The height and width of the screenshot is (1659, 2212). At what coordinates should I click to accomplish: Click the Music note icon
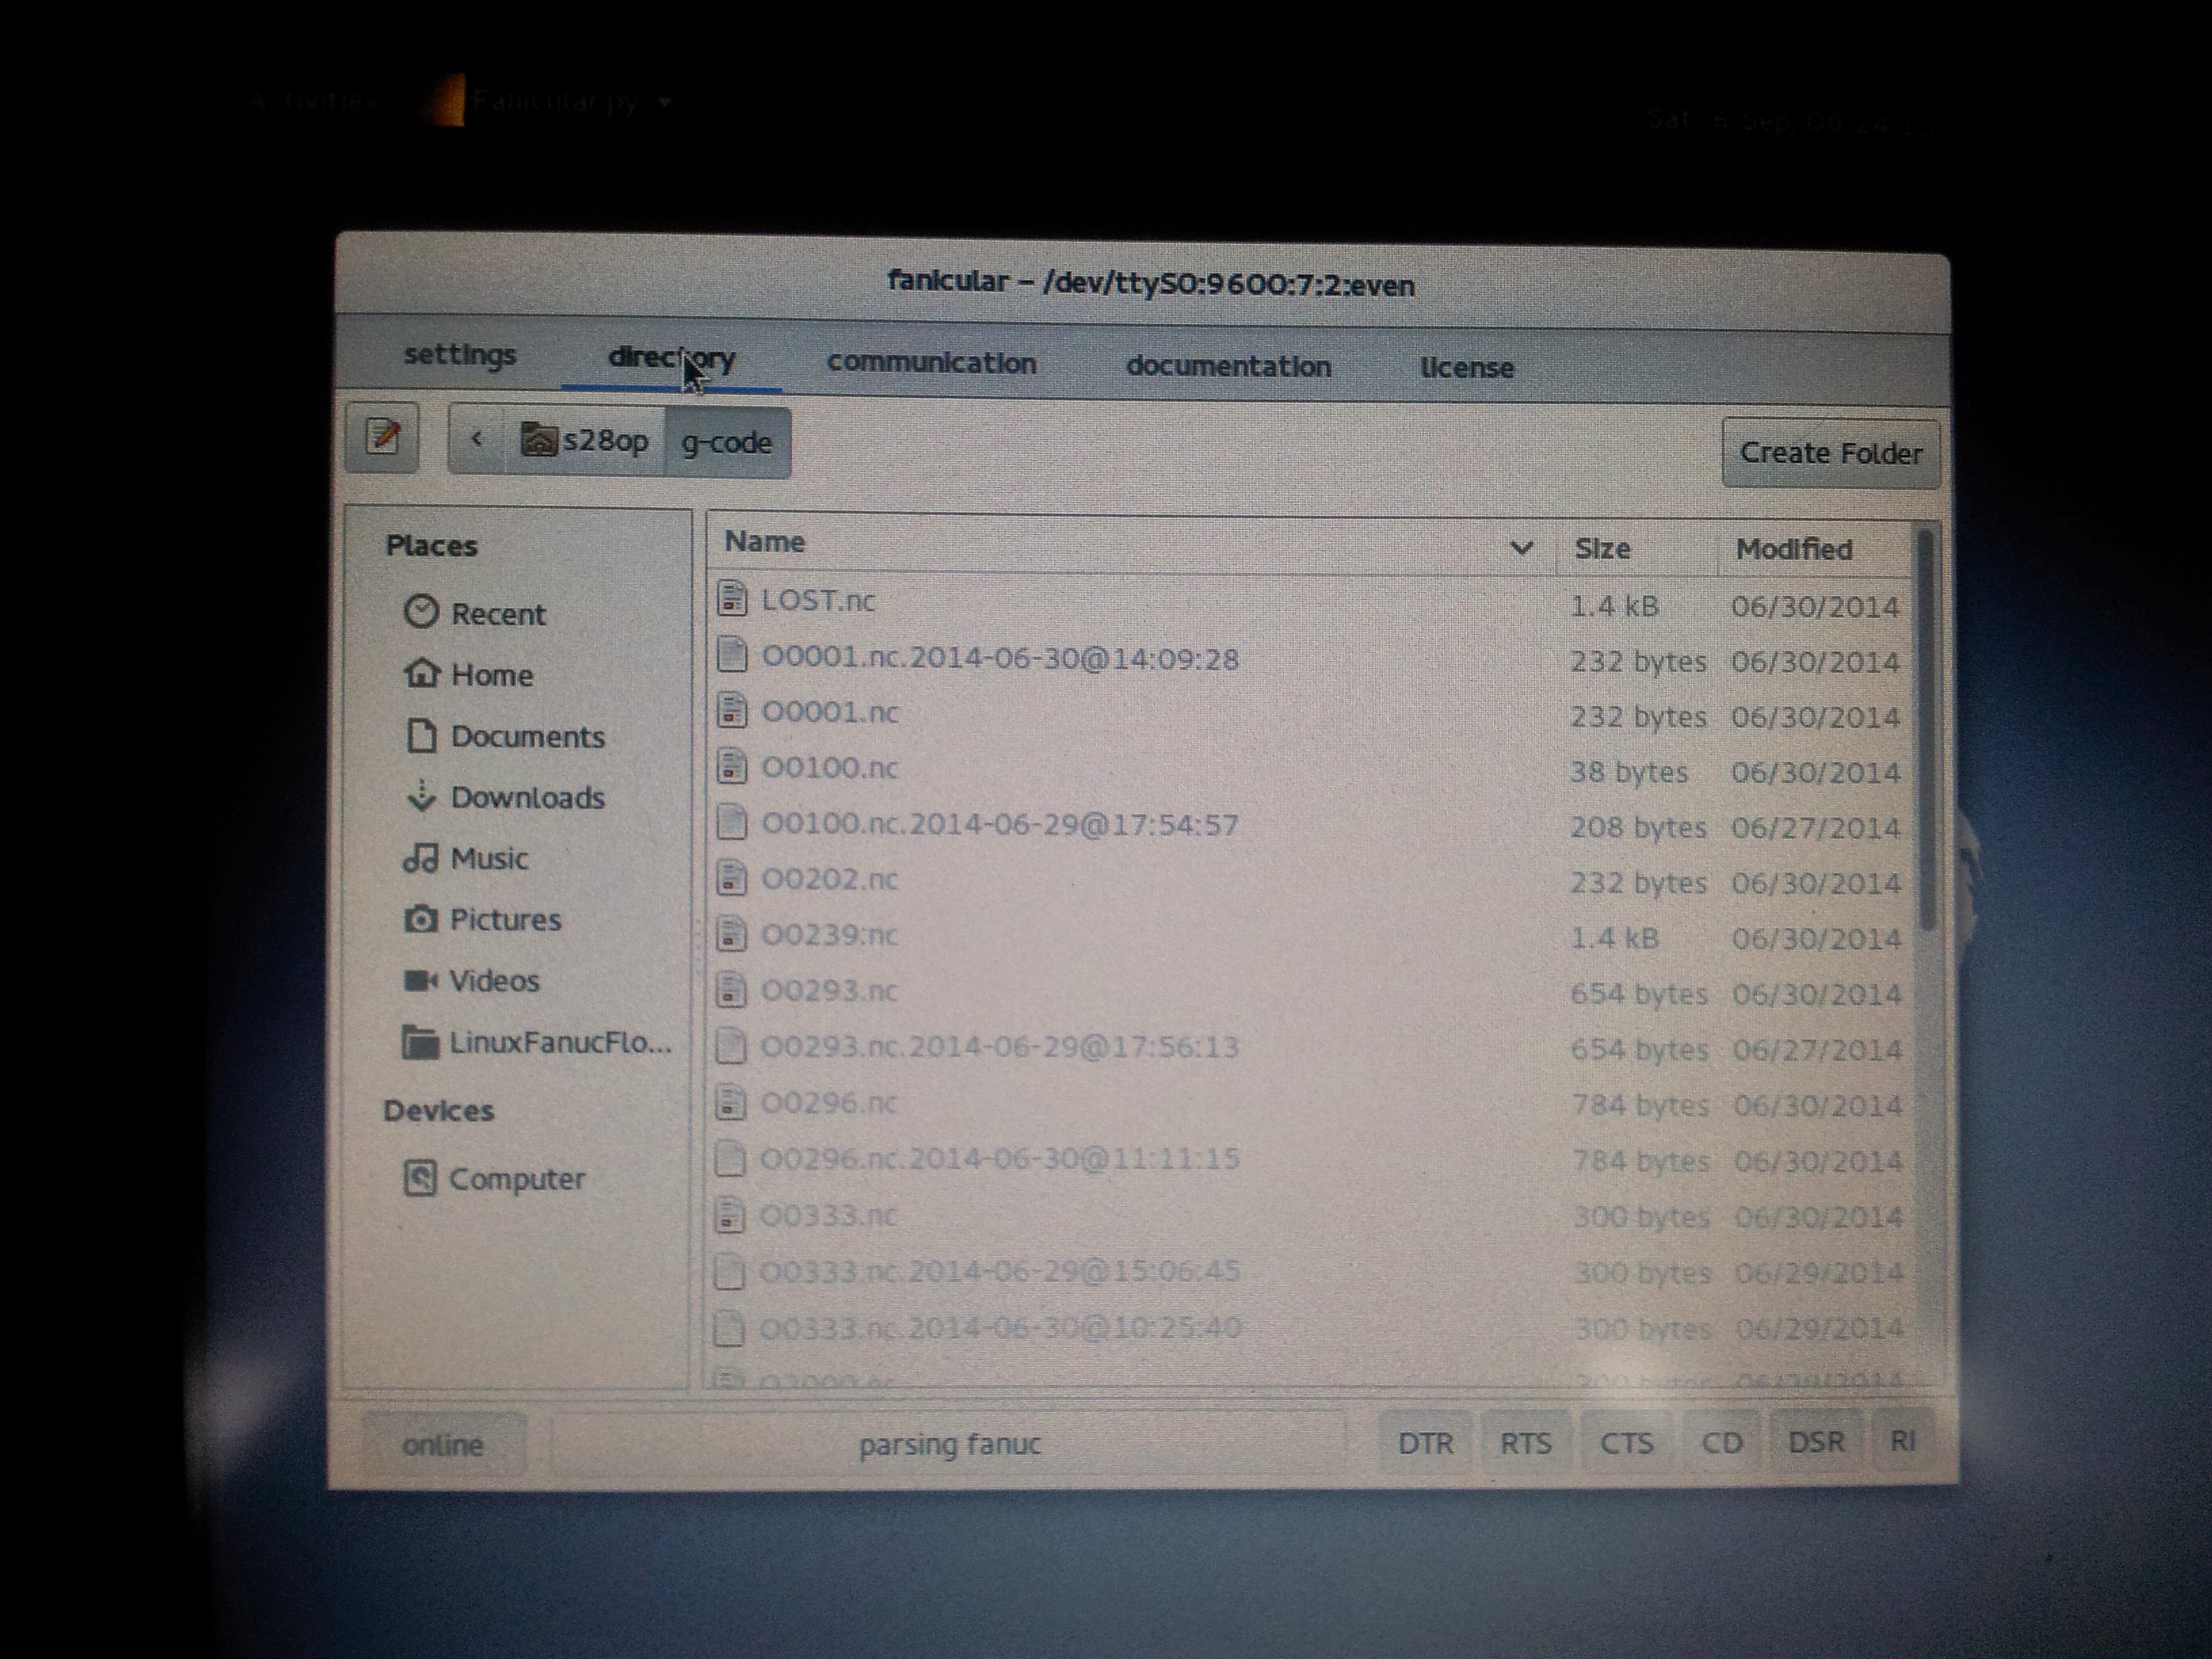(x=420, y=858)
